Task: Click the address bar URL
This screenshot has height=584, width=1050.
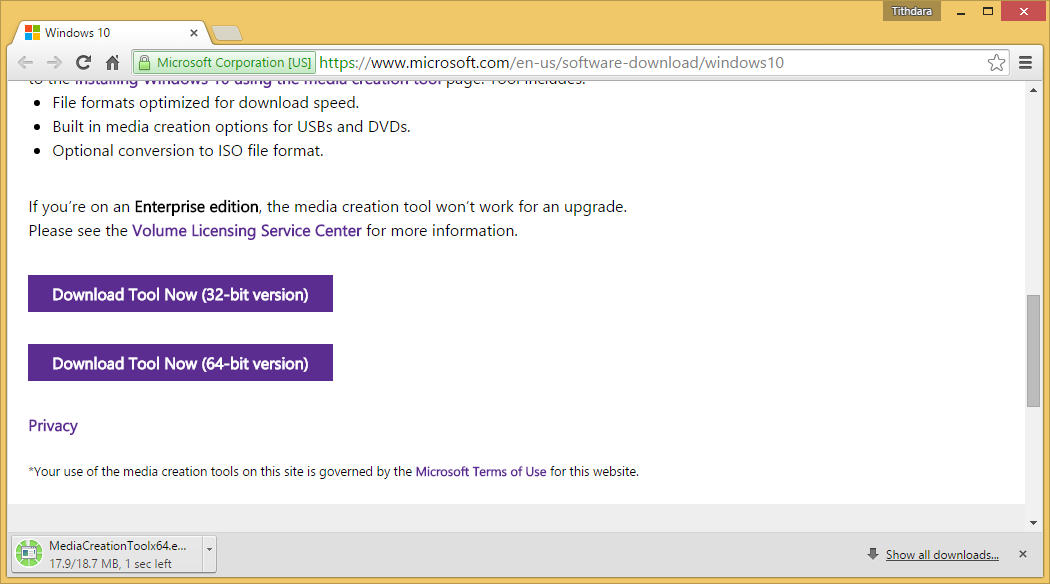Action: pos(551,63)
